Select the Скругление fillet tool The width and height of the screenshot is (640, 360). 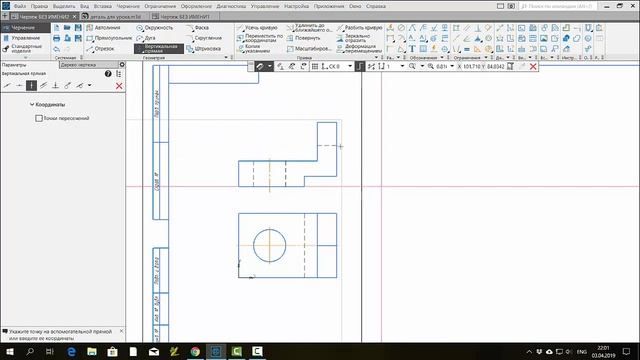pos(204,38)
